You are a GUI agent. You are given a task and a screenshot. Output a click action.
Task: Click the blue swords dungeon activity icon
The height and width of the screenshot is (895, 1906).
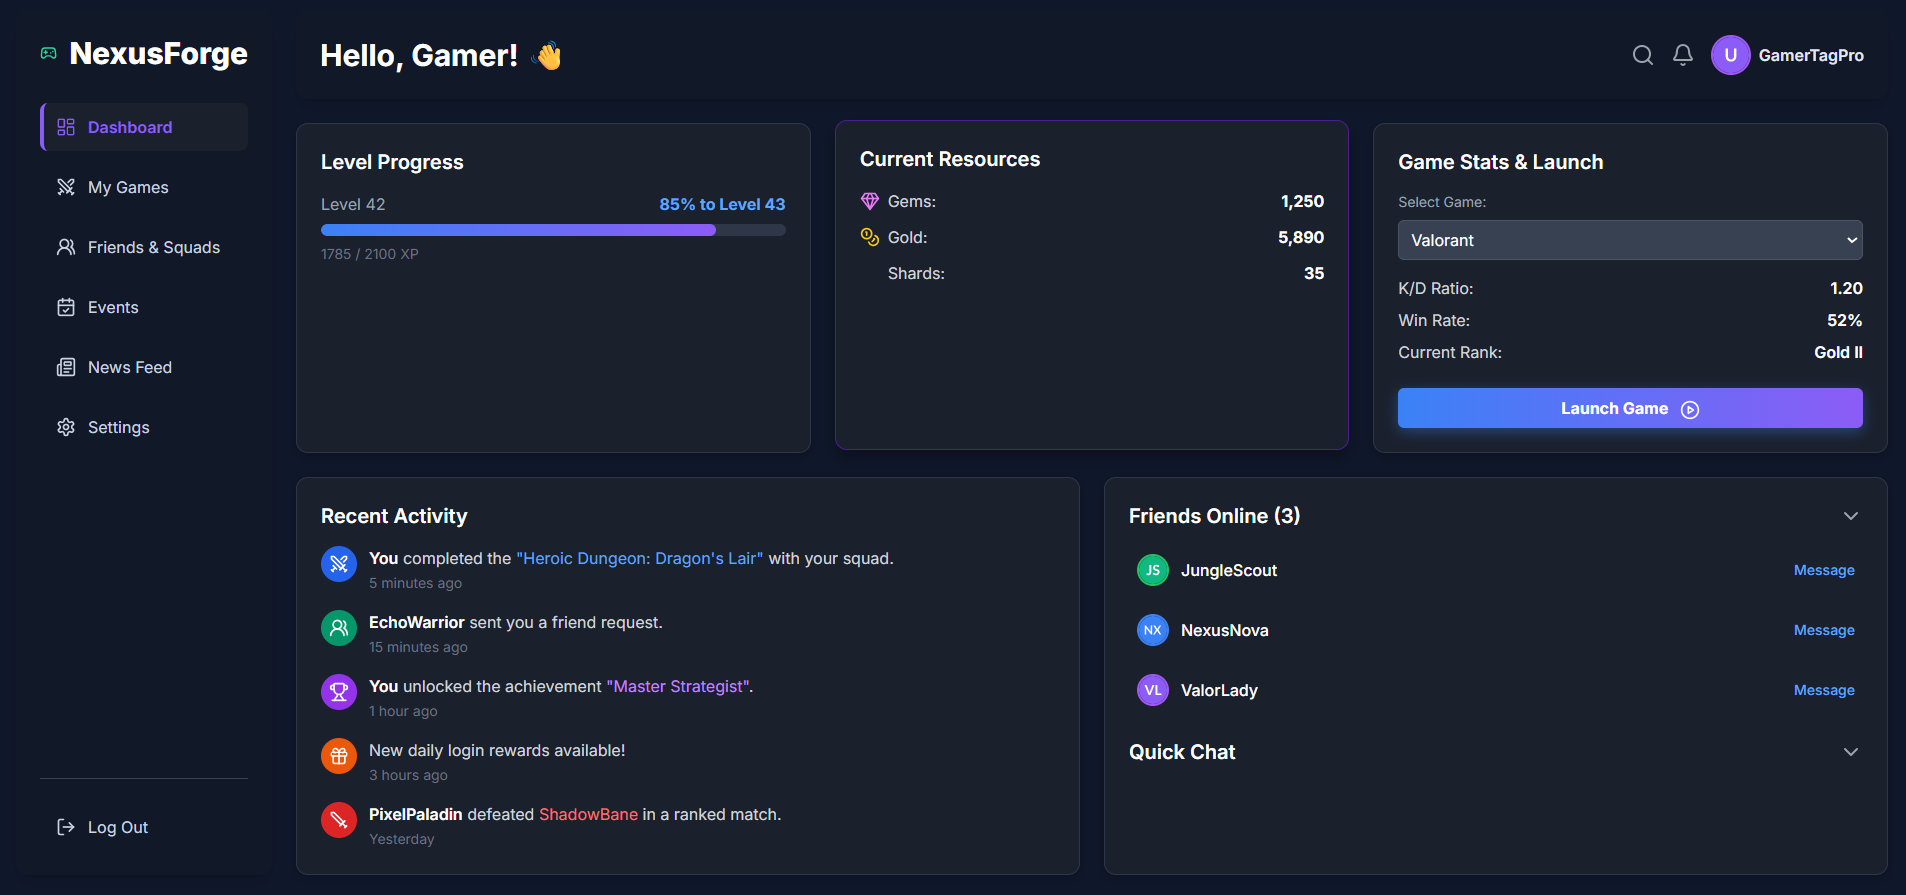click(x=339, y=564)
